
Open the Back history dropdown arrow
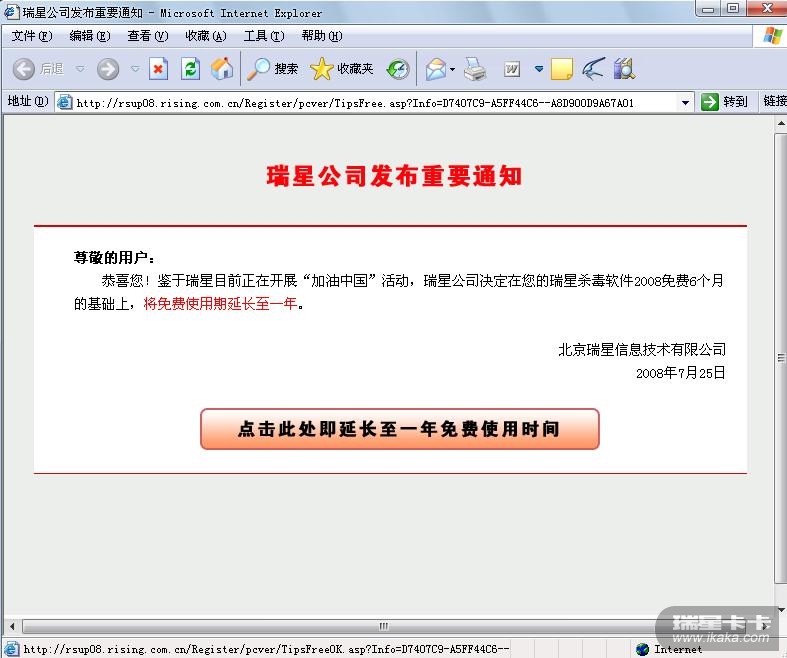(x=80, y=69)
